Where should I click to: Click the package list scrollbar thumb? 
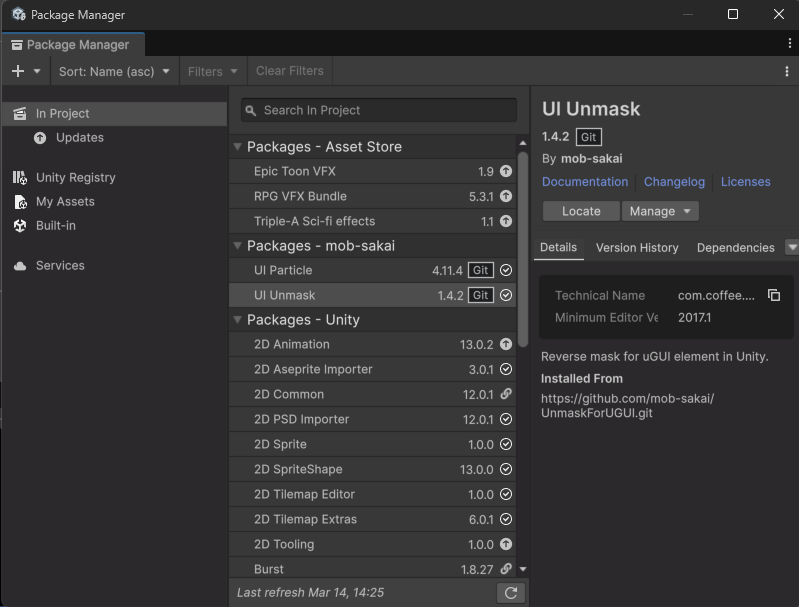click(x=523, y=249)
